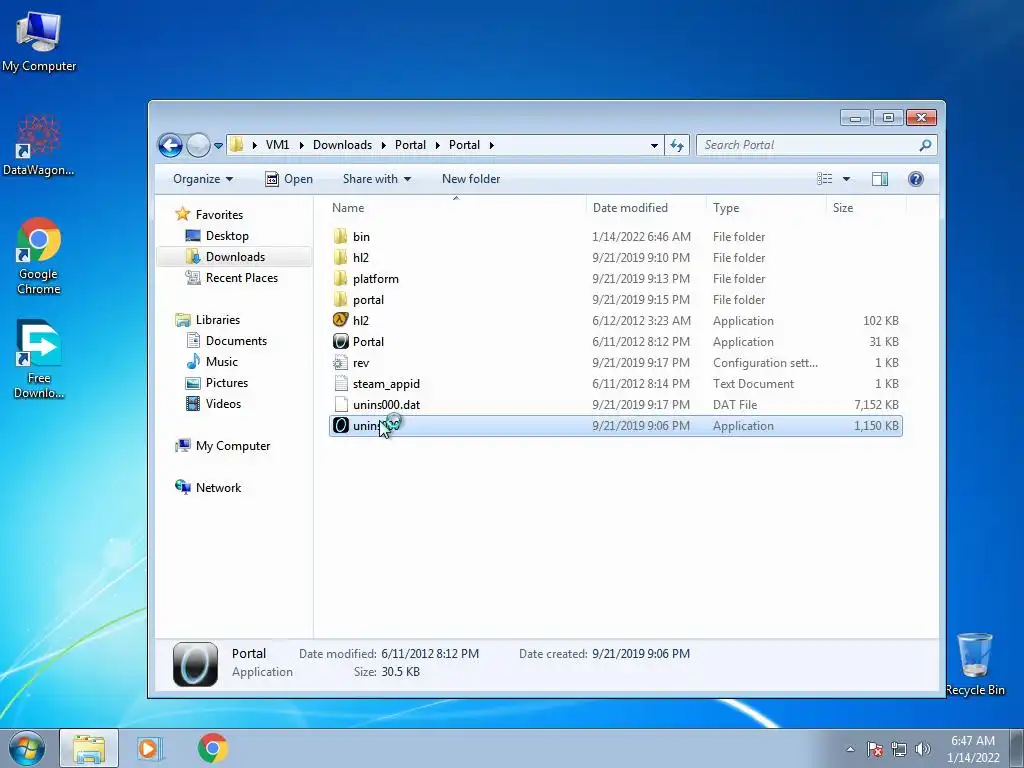Screen dimensions: 1024x768
Task: Click the Help question mark icon
Action: [916, 179]
